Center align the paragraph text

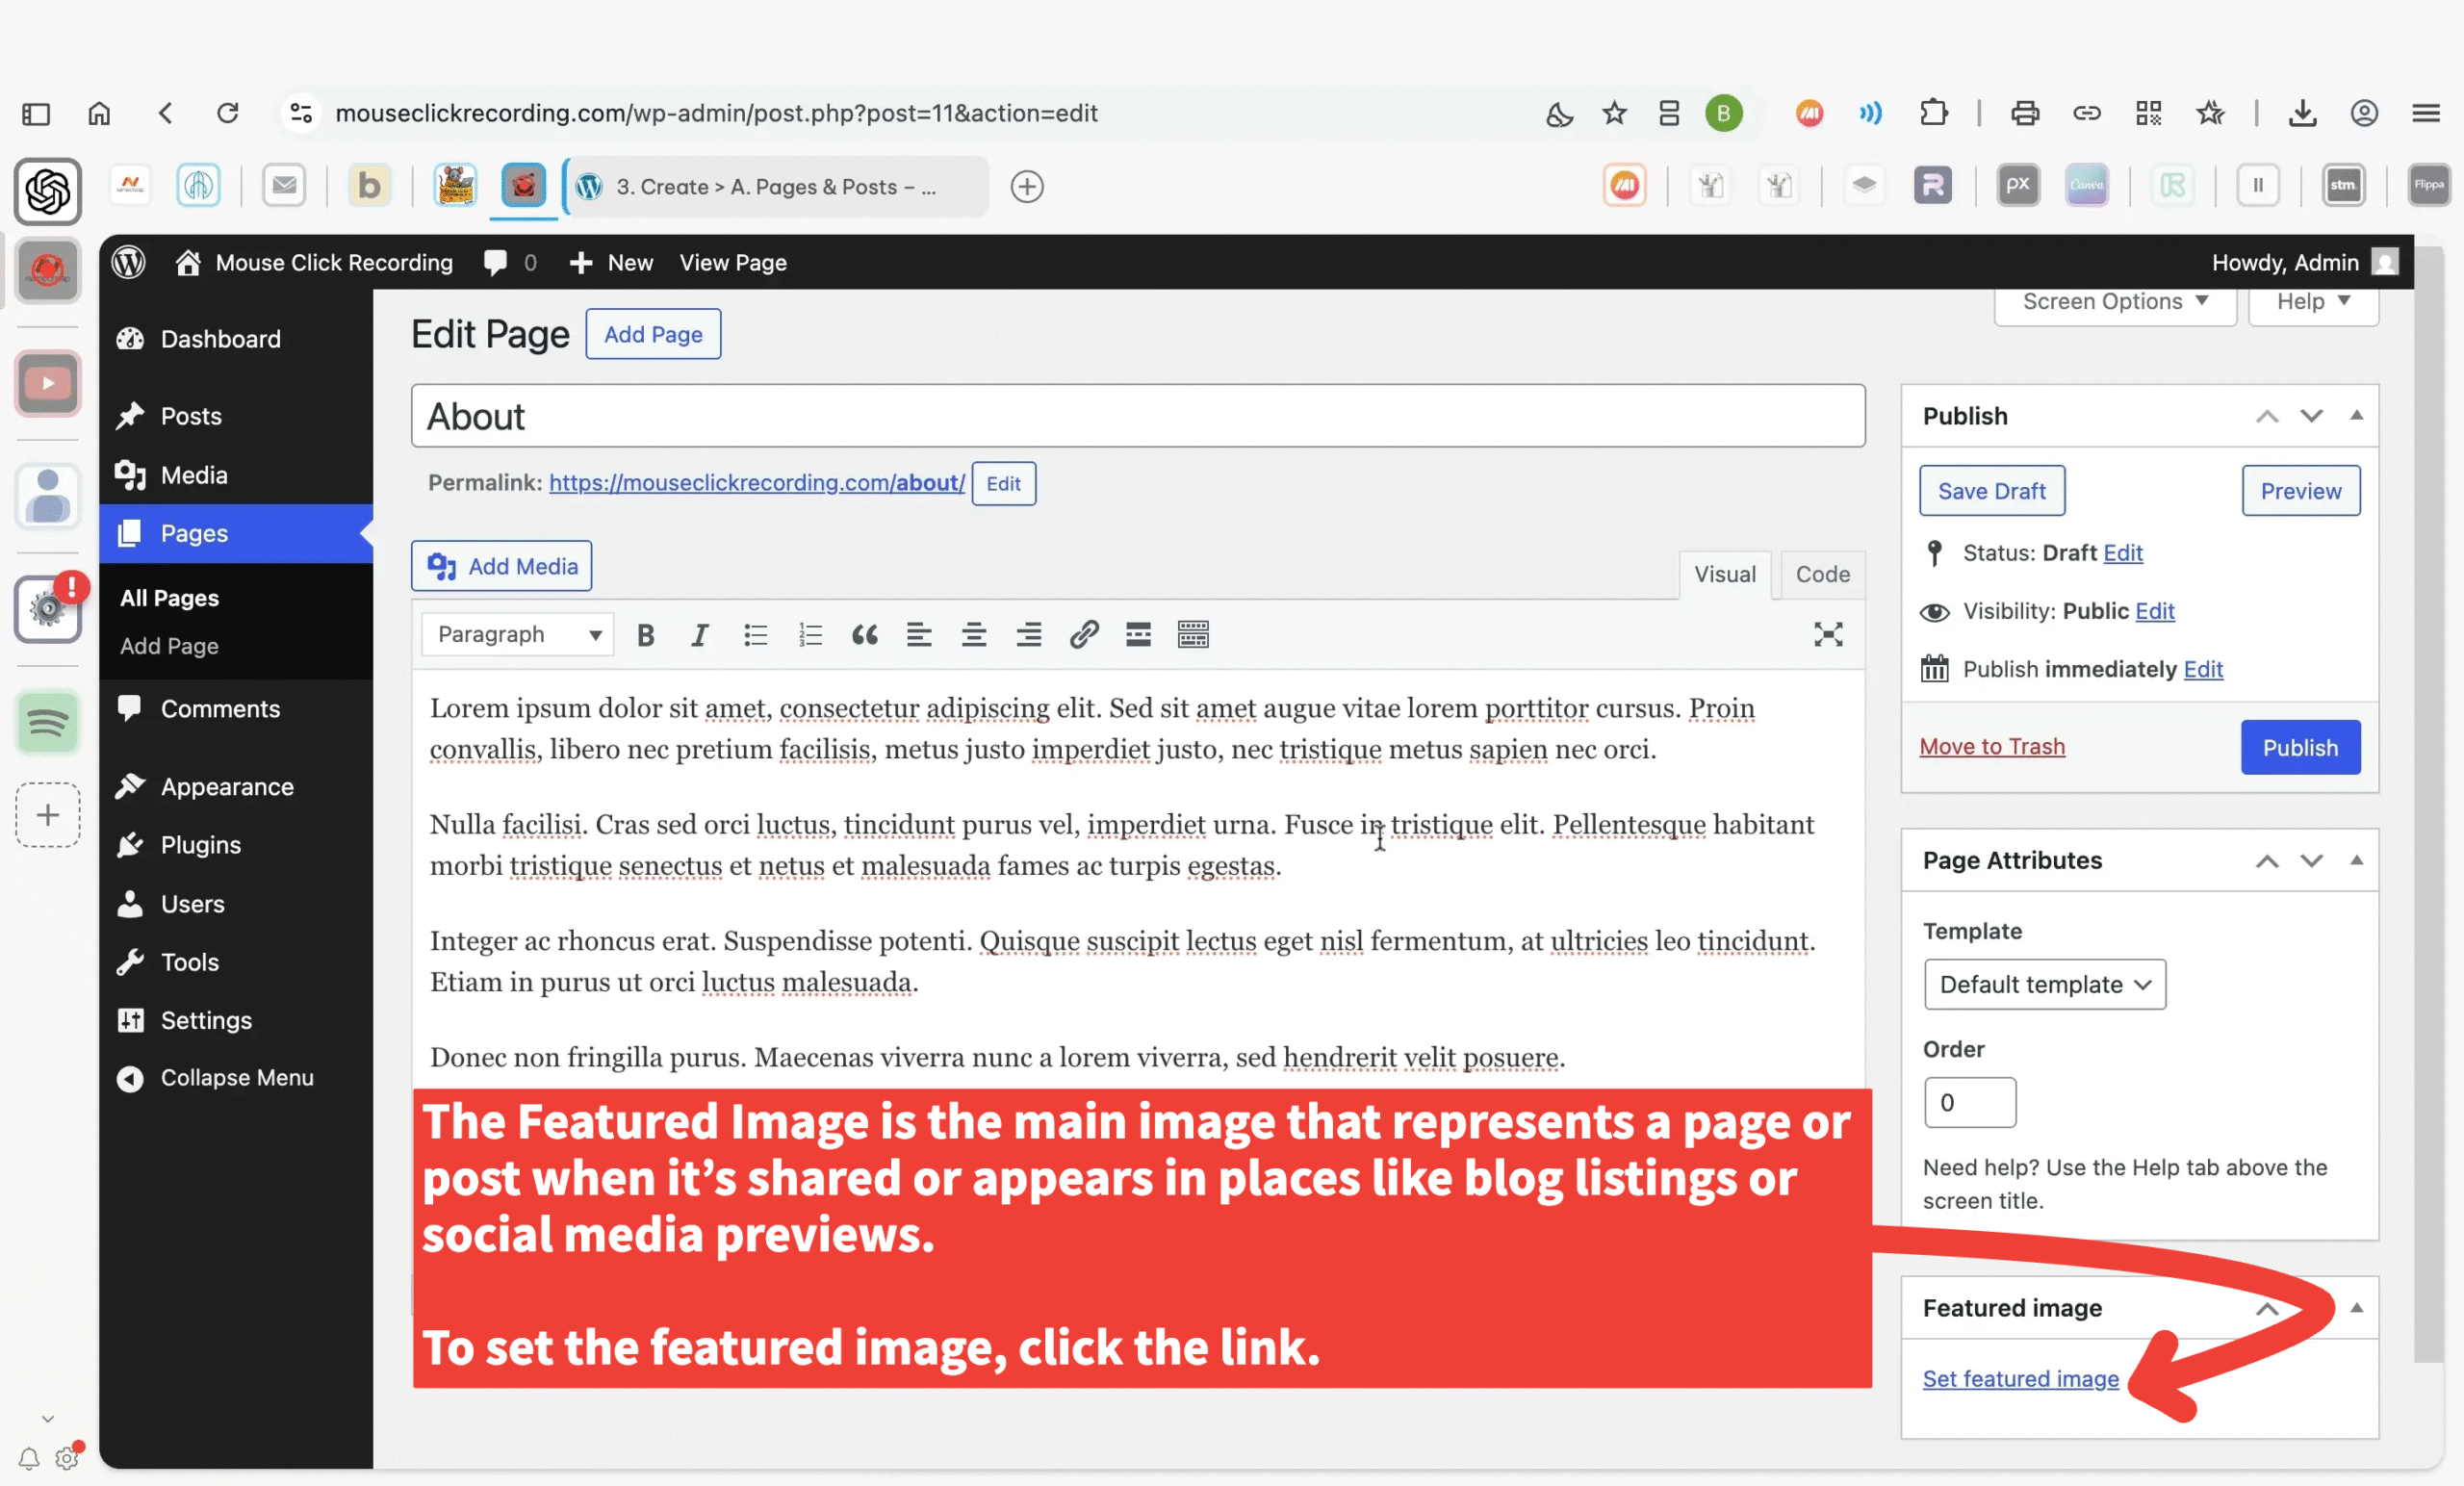[974, 635]
